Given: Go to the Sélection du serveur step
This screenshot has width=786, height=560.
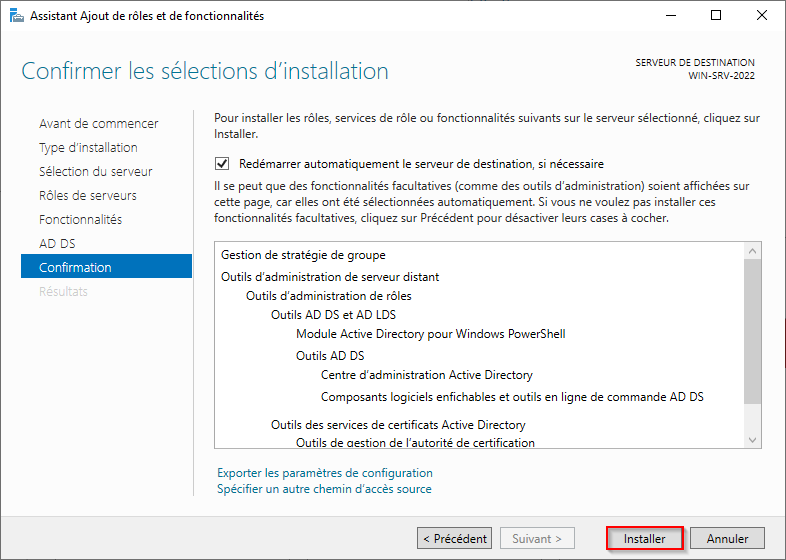Looking at the screenshot, I should click(x=96, y=171).
